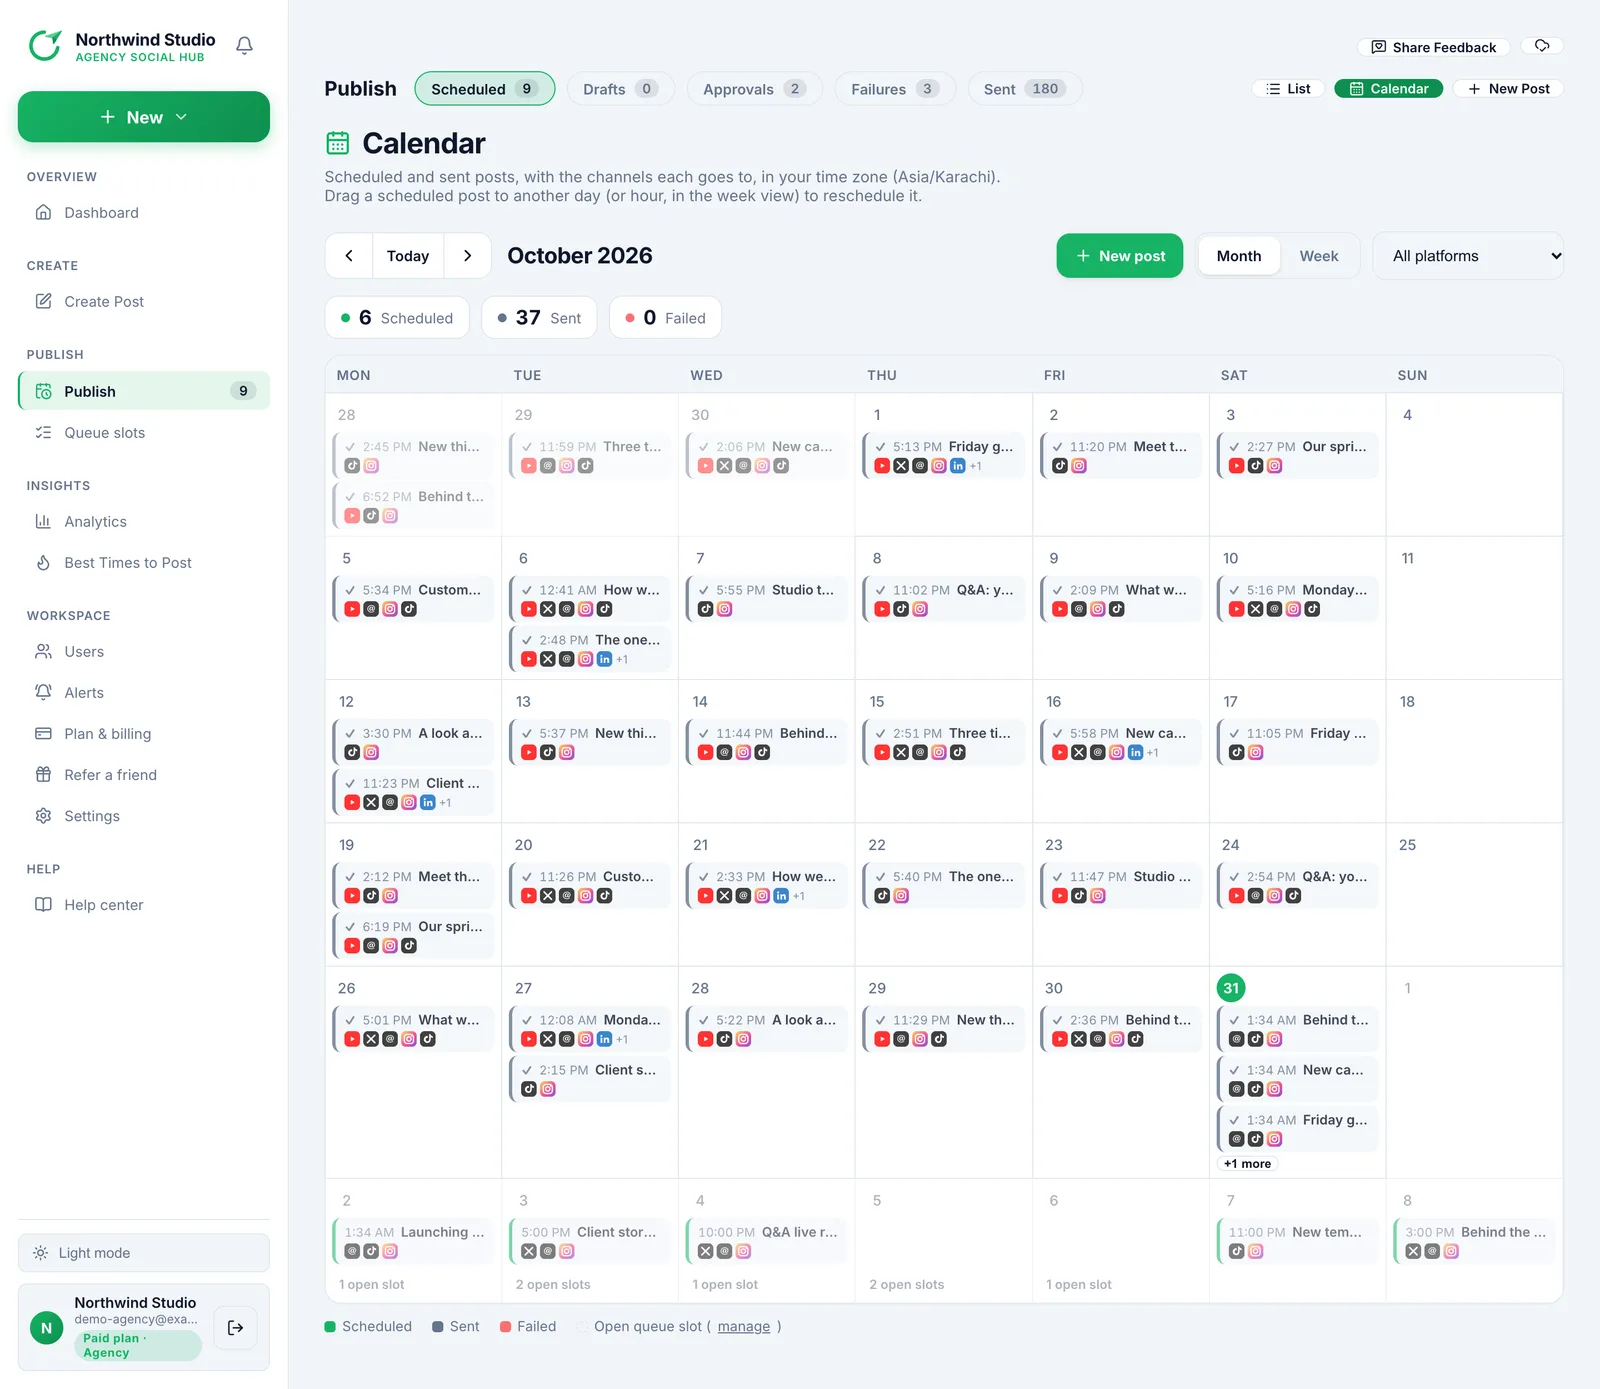The width and height of the screenshot is (1600, 1389).
Task: Select the Sent tab
Action: tap(1025, 89)
